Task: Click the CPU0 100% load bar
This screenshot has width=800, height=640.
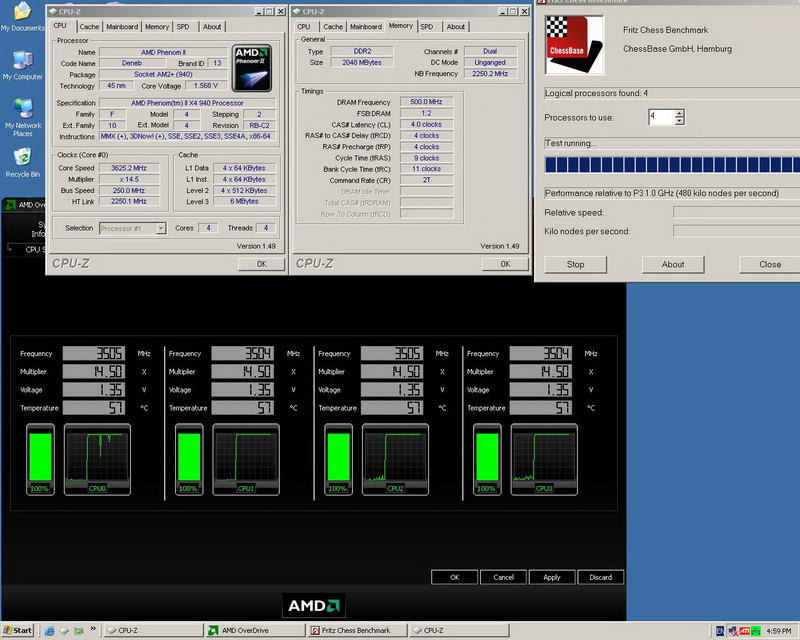Action: click(40, 459)
